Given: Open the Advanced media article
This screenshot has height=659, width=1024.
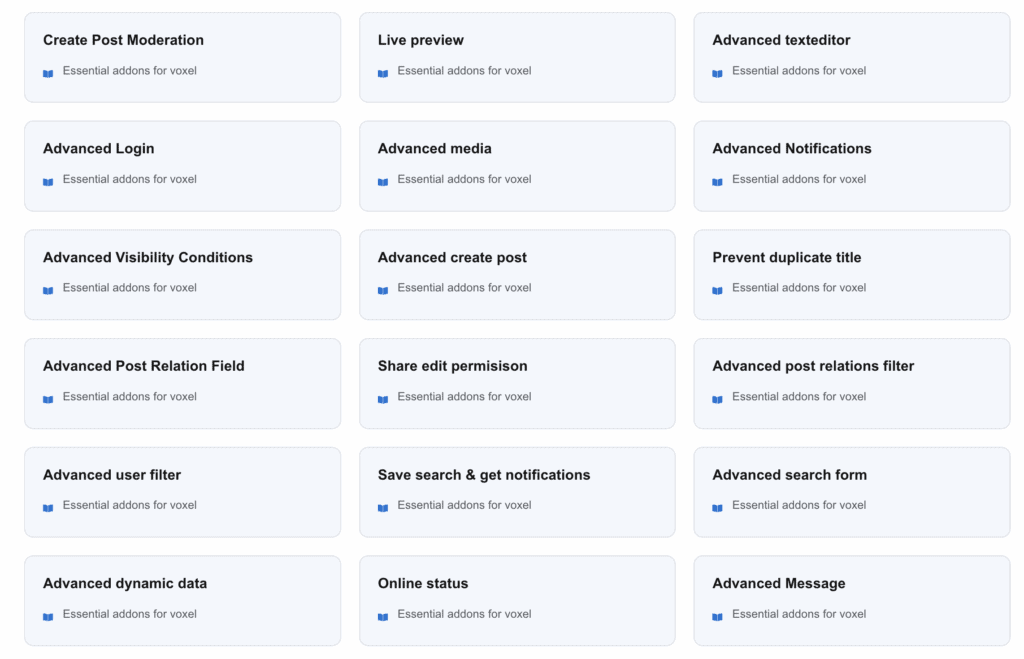Looking at the screenshot, I should (435, 149).
